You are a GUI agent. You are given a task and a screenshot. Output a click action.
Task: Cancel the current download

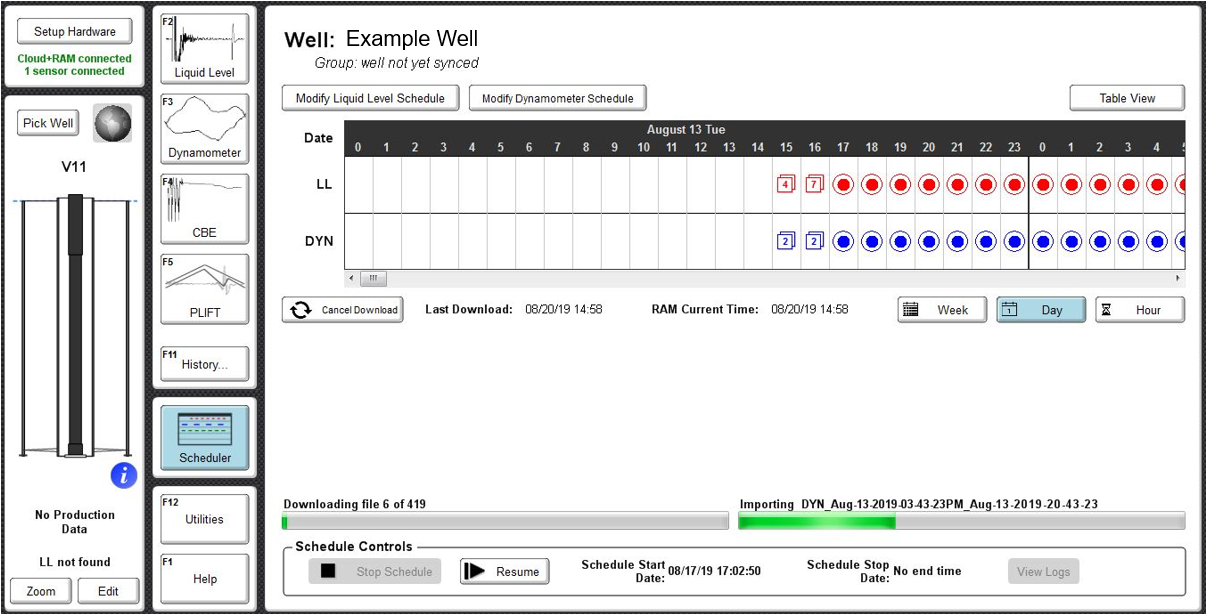tap(343, 310)
